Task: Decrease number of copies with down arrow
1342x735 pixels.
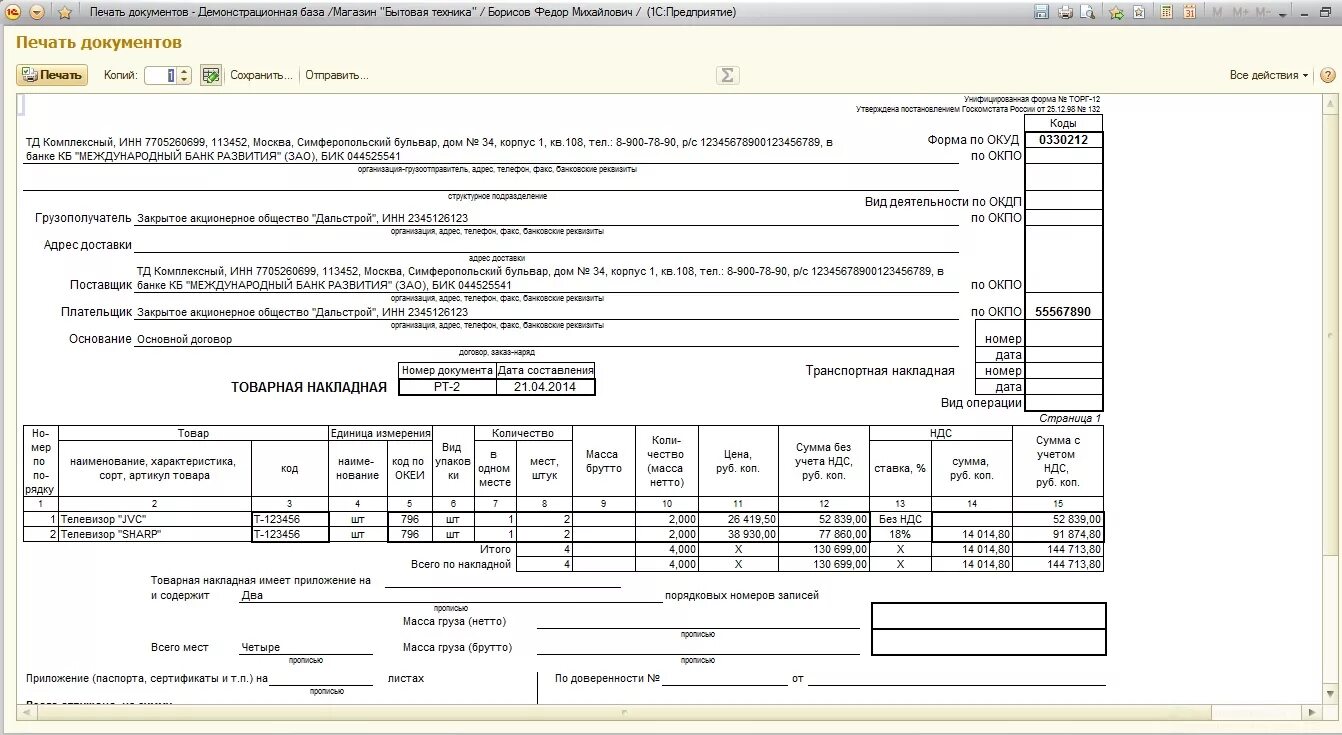Action: pos(185,80)
